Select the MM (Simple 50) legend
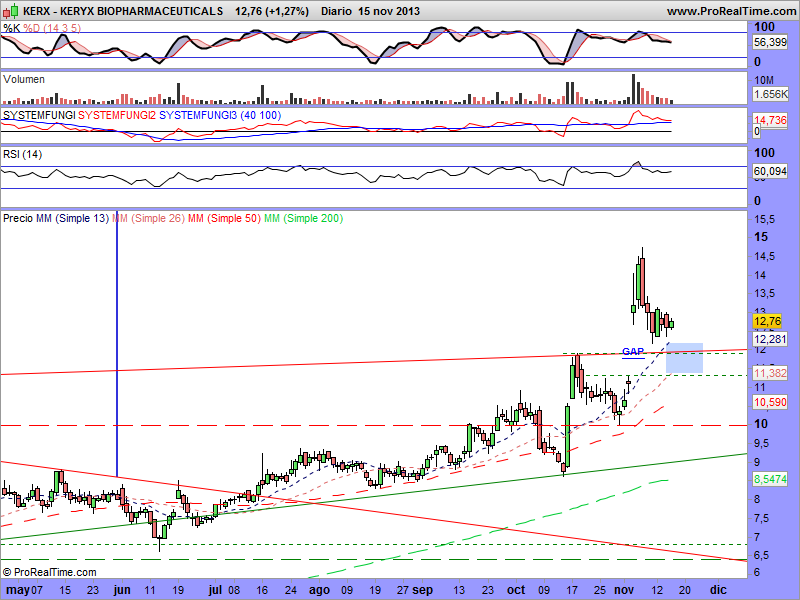800x600 pixels. (x=224, y=218)
